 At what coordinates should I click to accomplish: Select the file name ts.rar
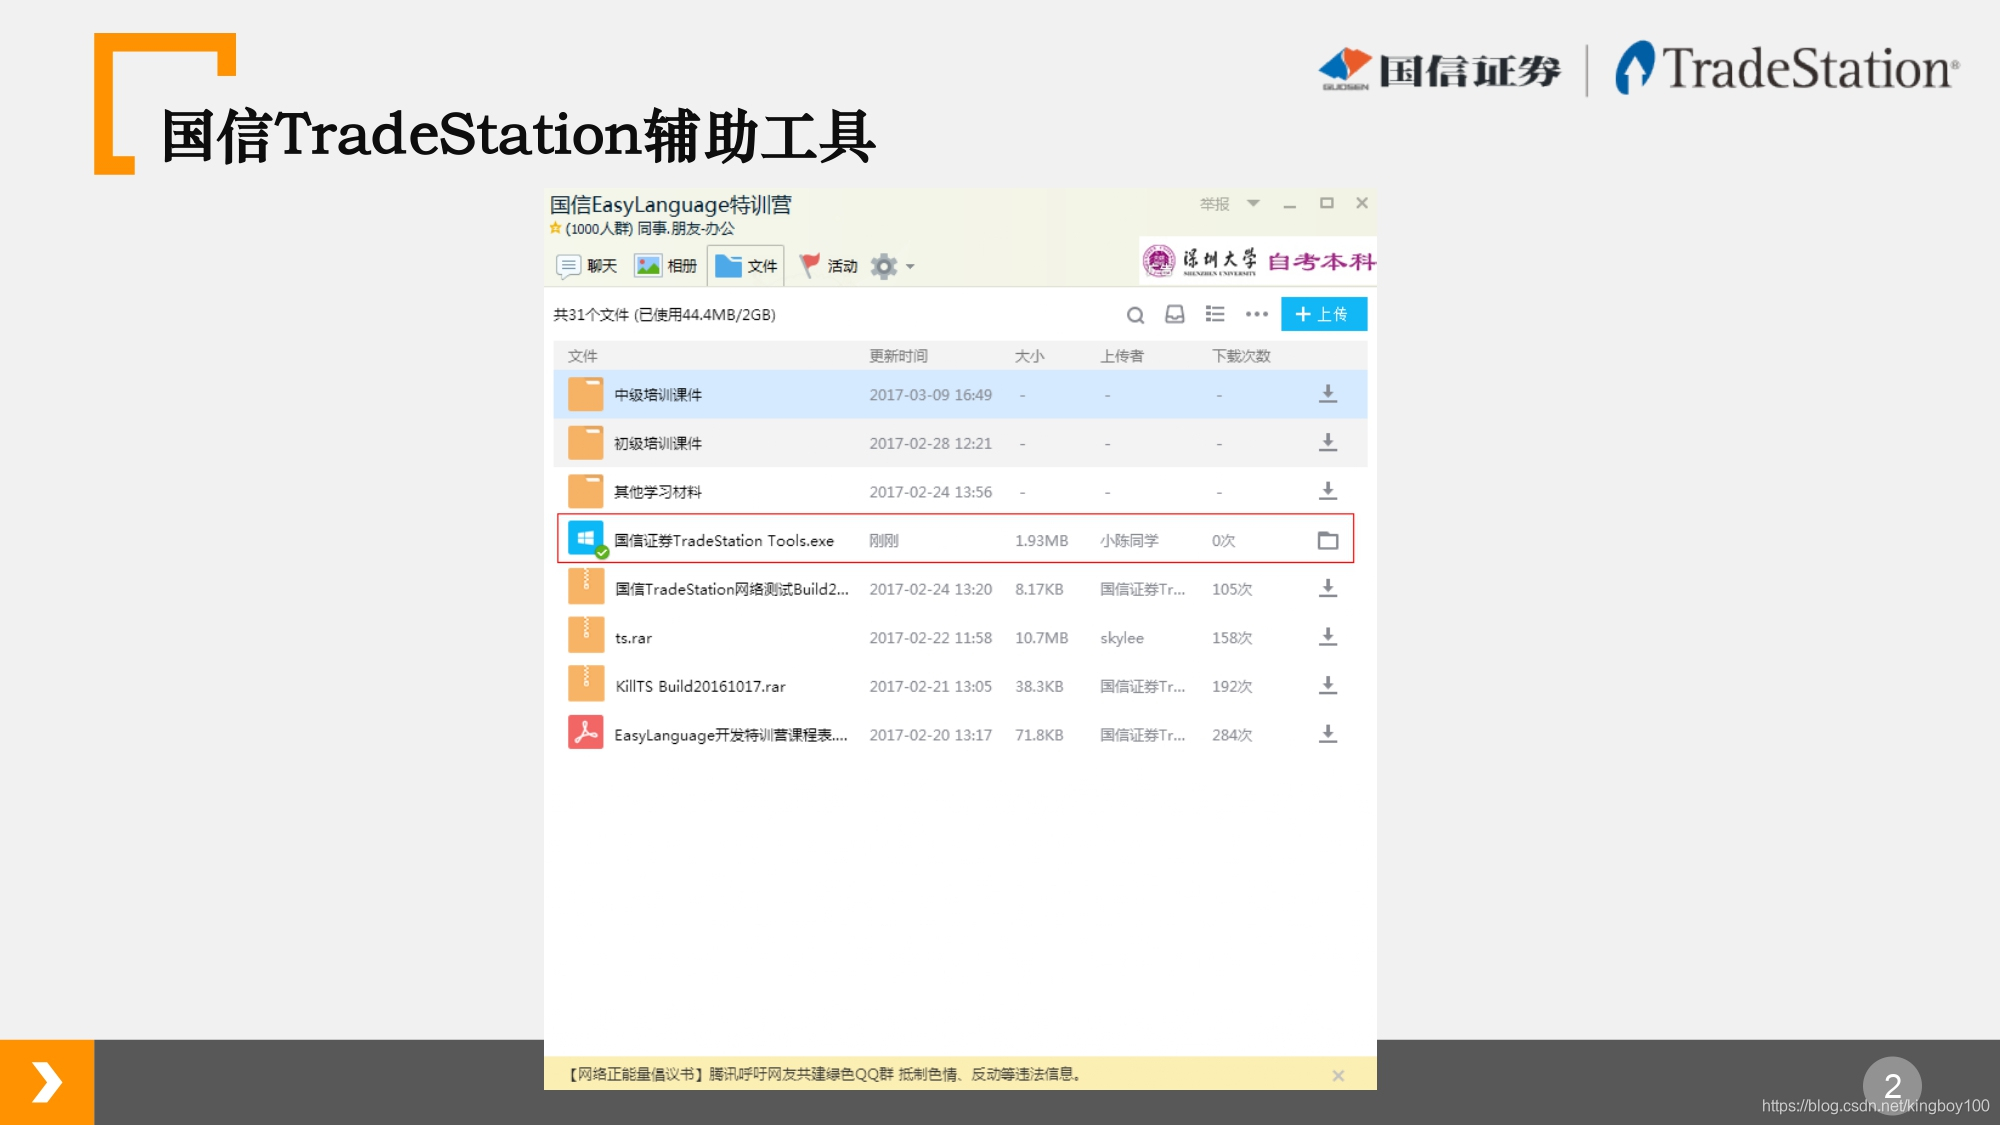click(633, 638)
